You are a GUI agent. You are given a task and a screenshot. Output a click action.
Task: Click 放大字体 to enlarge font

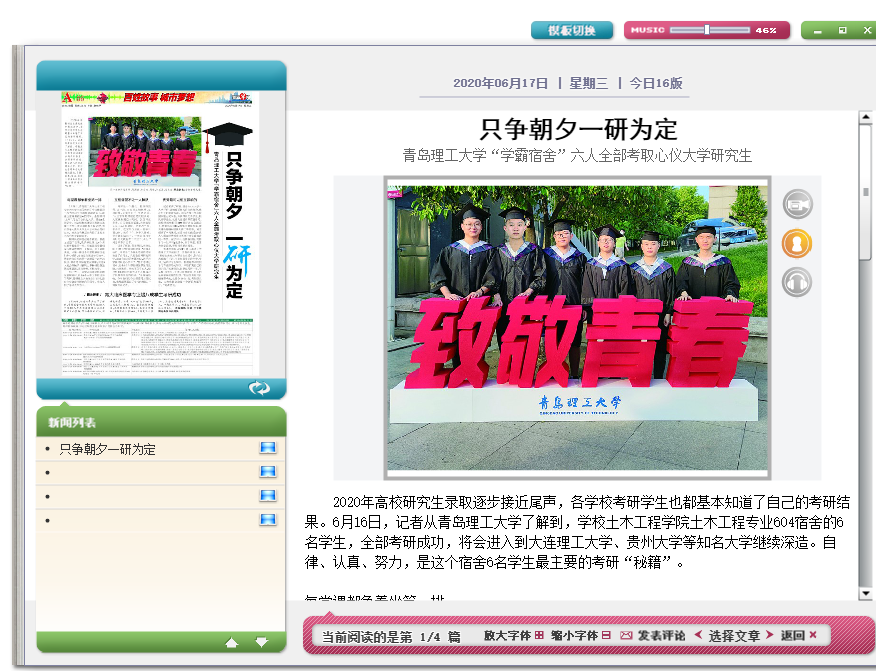pos(513,635)
